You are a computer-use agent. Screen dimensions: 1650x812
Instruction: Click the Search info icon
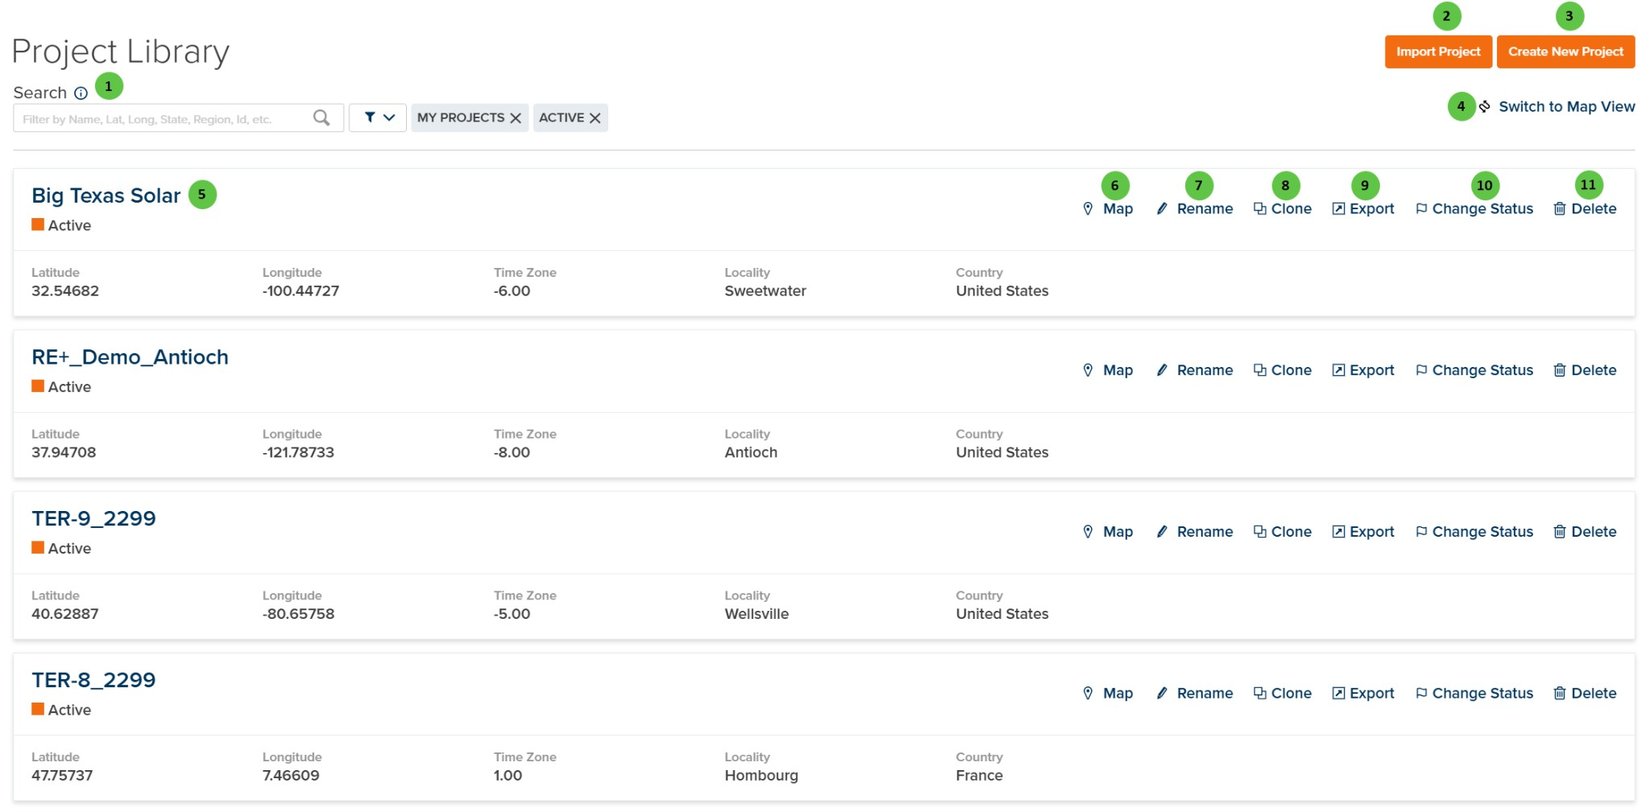(81, 93)
